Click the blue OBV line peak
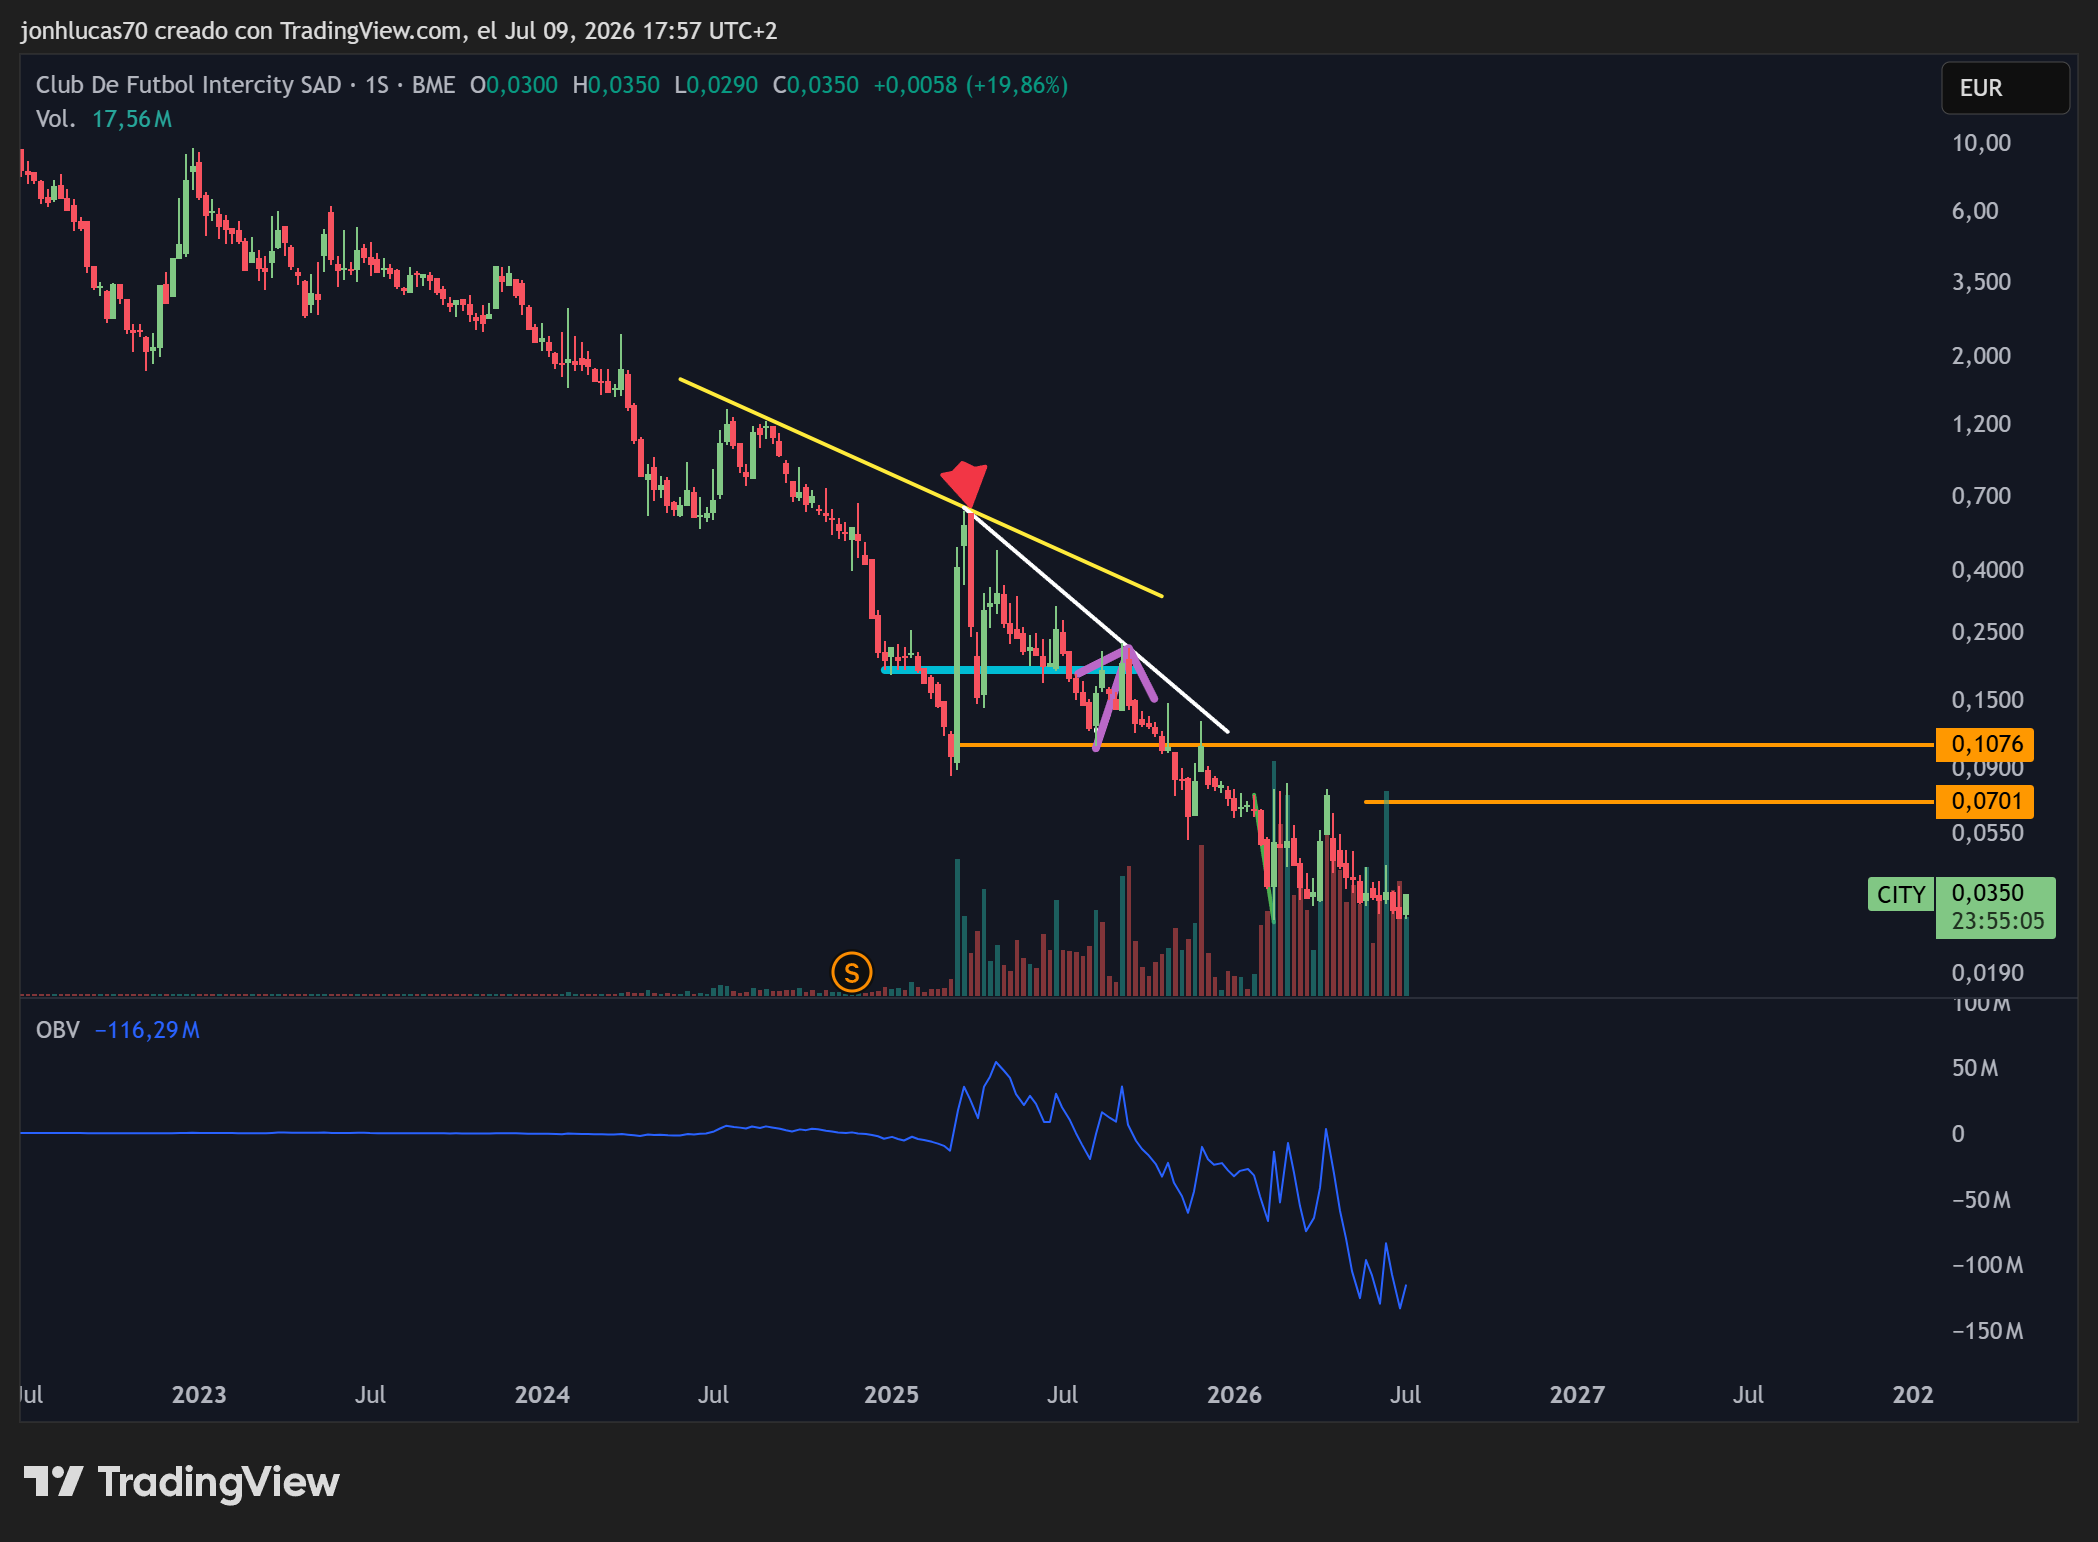2098x1542 pixels. [x=996, y=1063]
